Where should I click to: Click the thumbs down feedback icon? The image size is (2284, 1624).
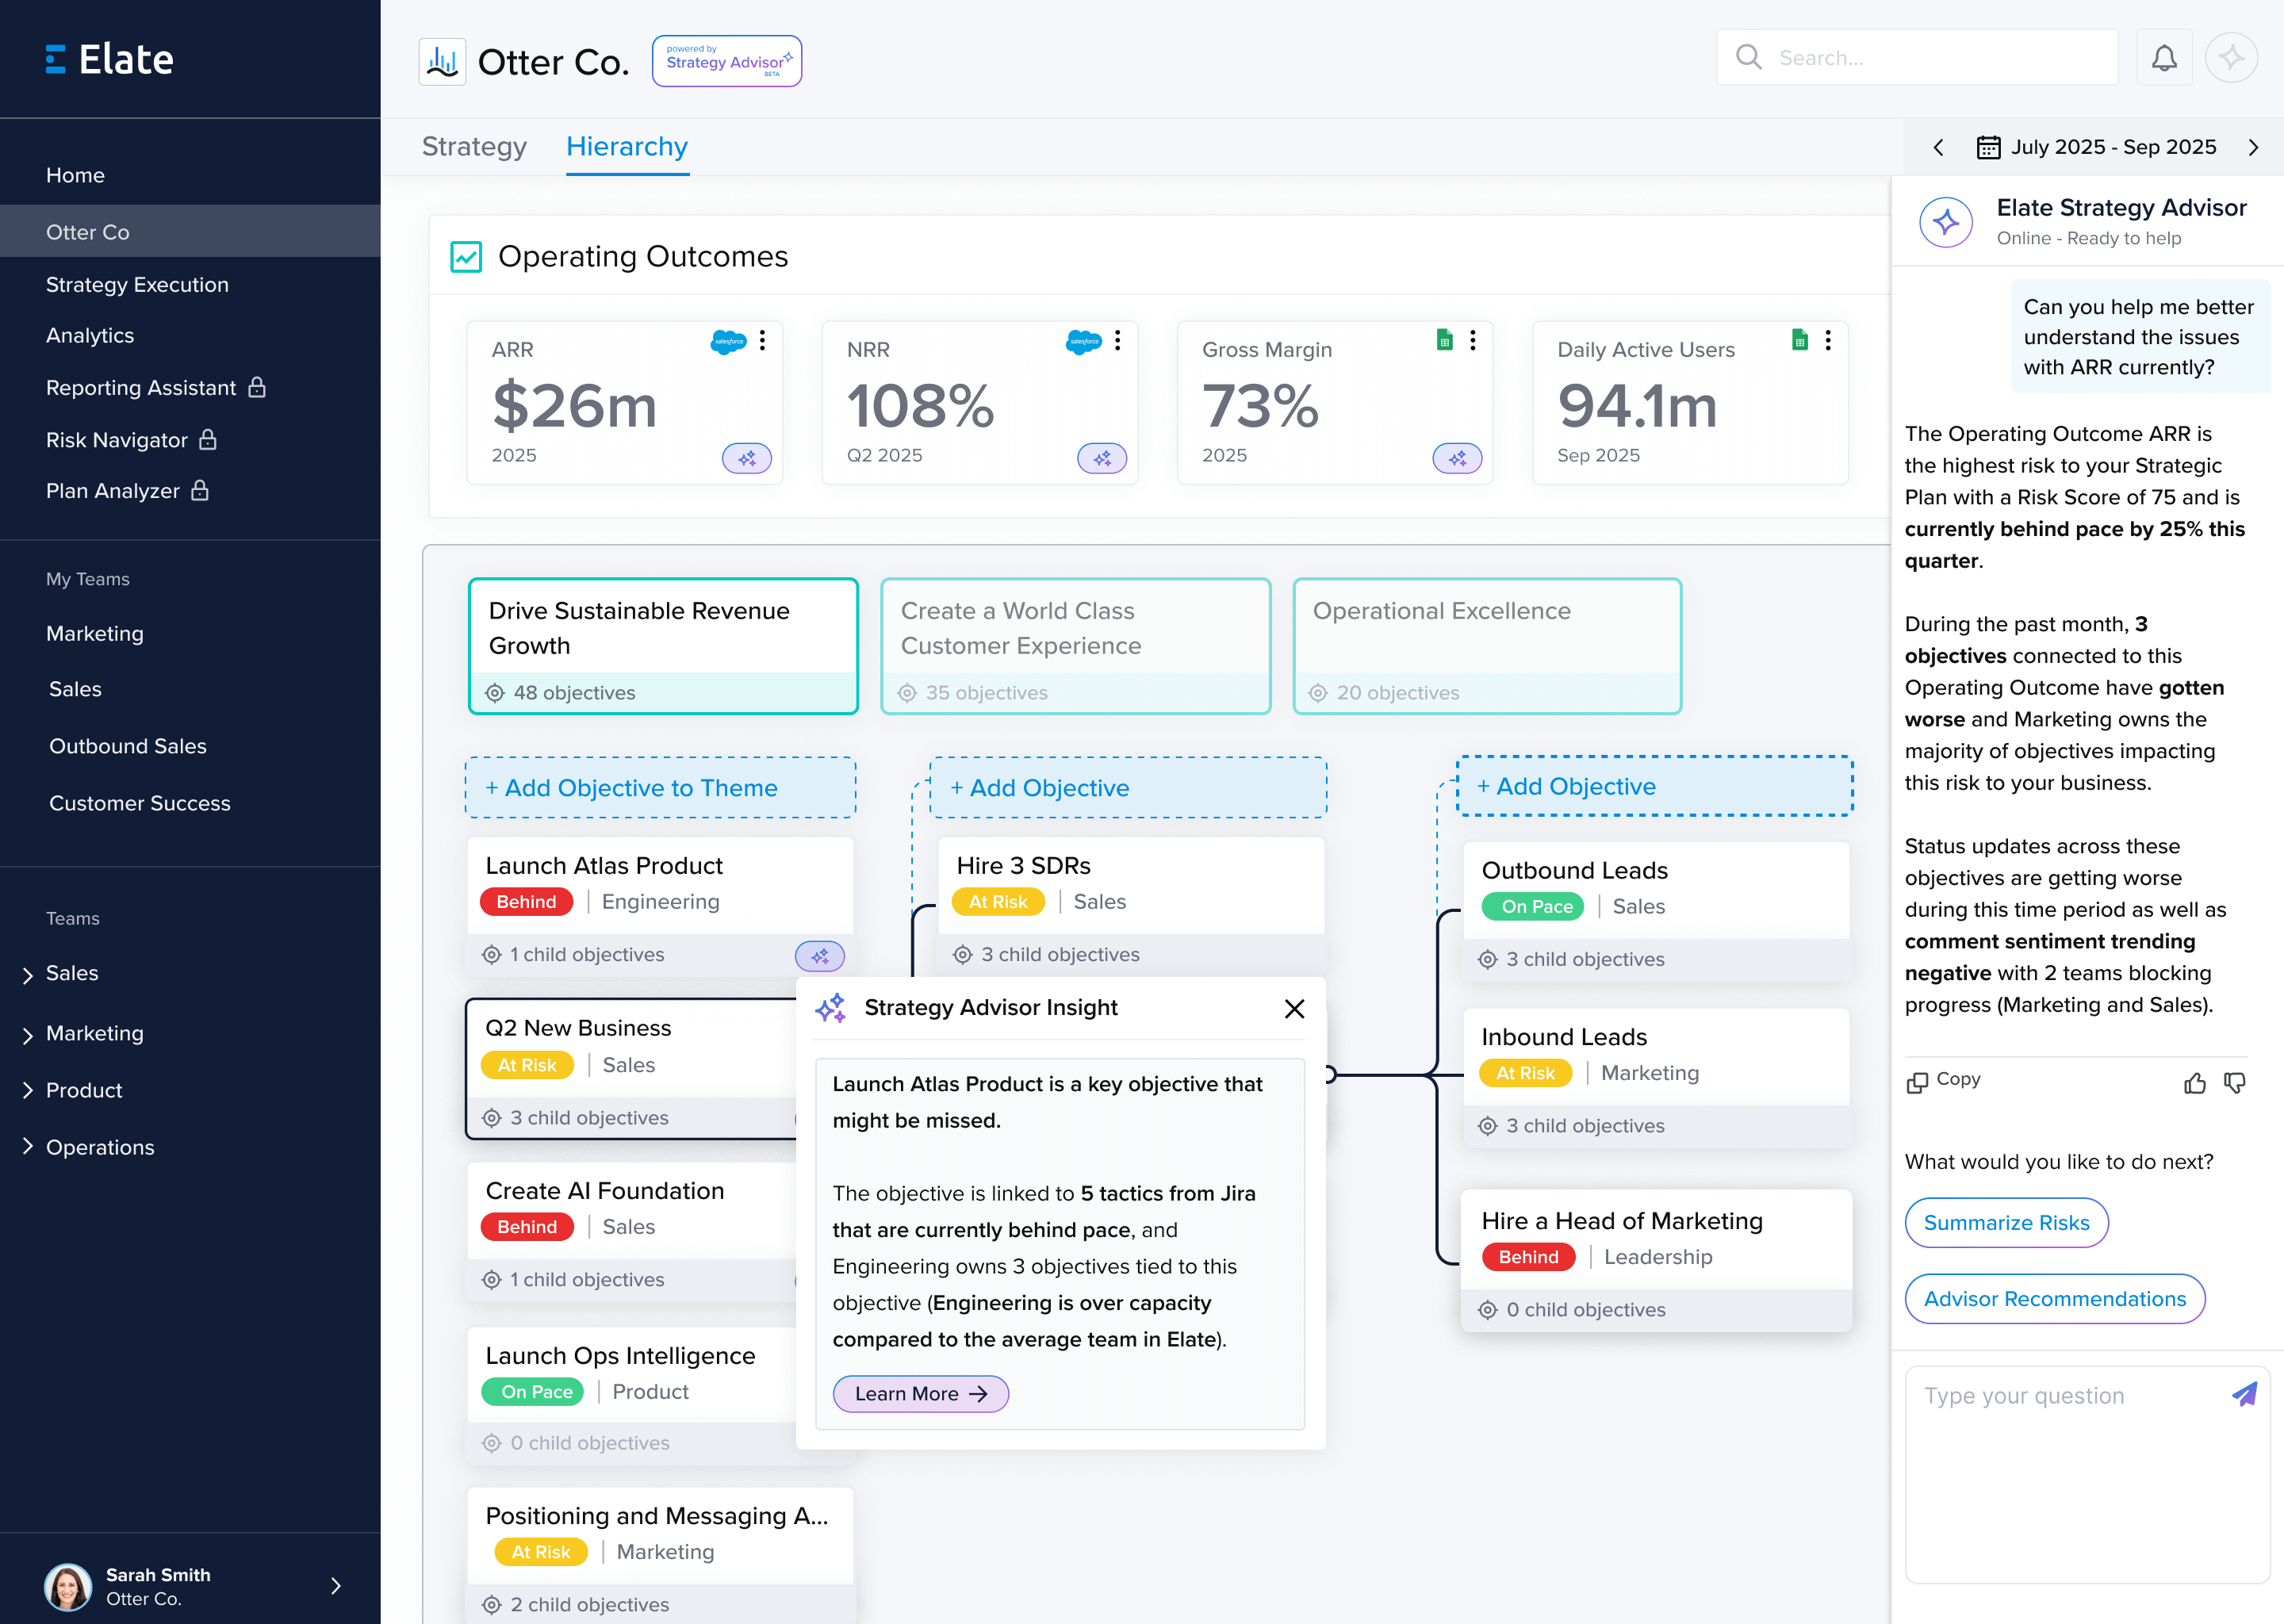(2234, 1083)
